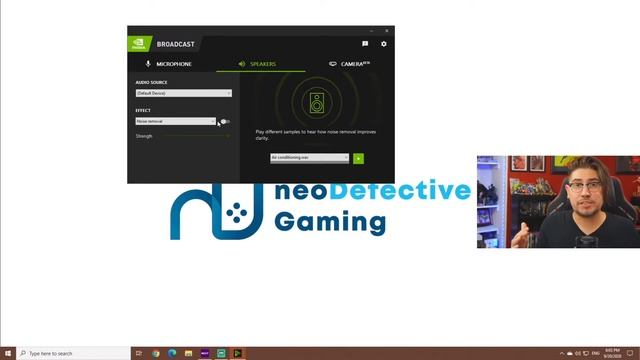Play the selected audio sample

tap(358, 158)
